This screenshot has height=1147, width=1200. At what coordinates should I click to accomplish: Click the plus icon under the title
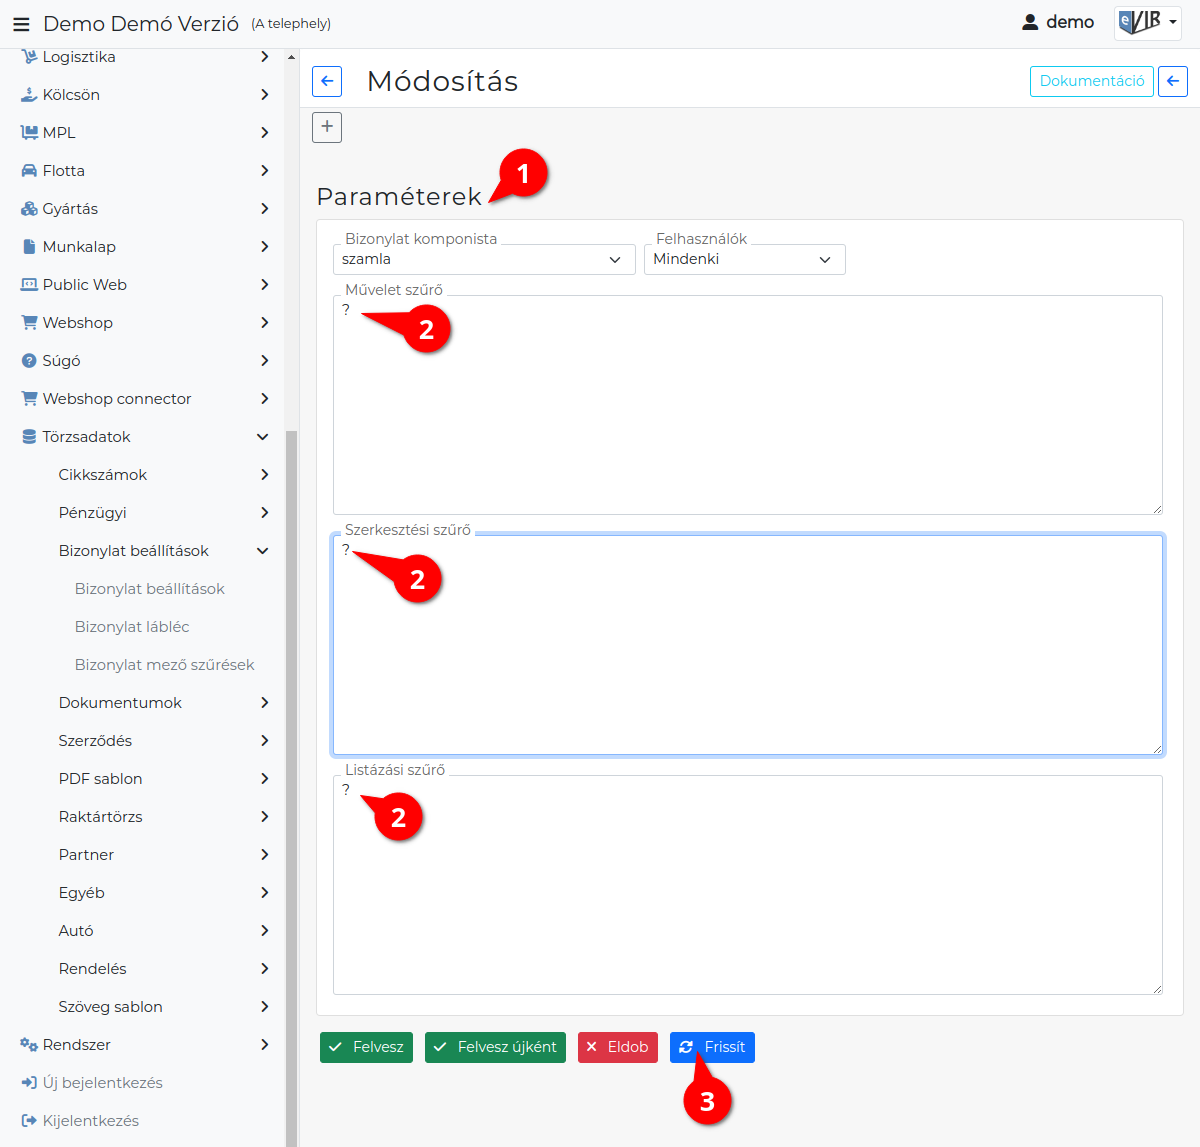click(327, 127)
